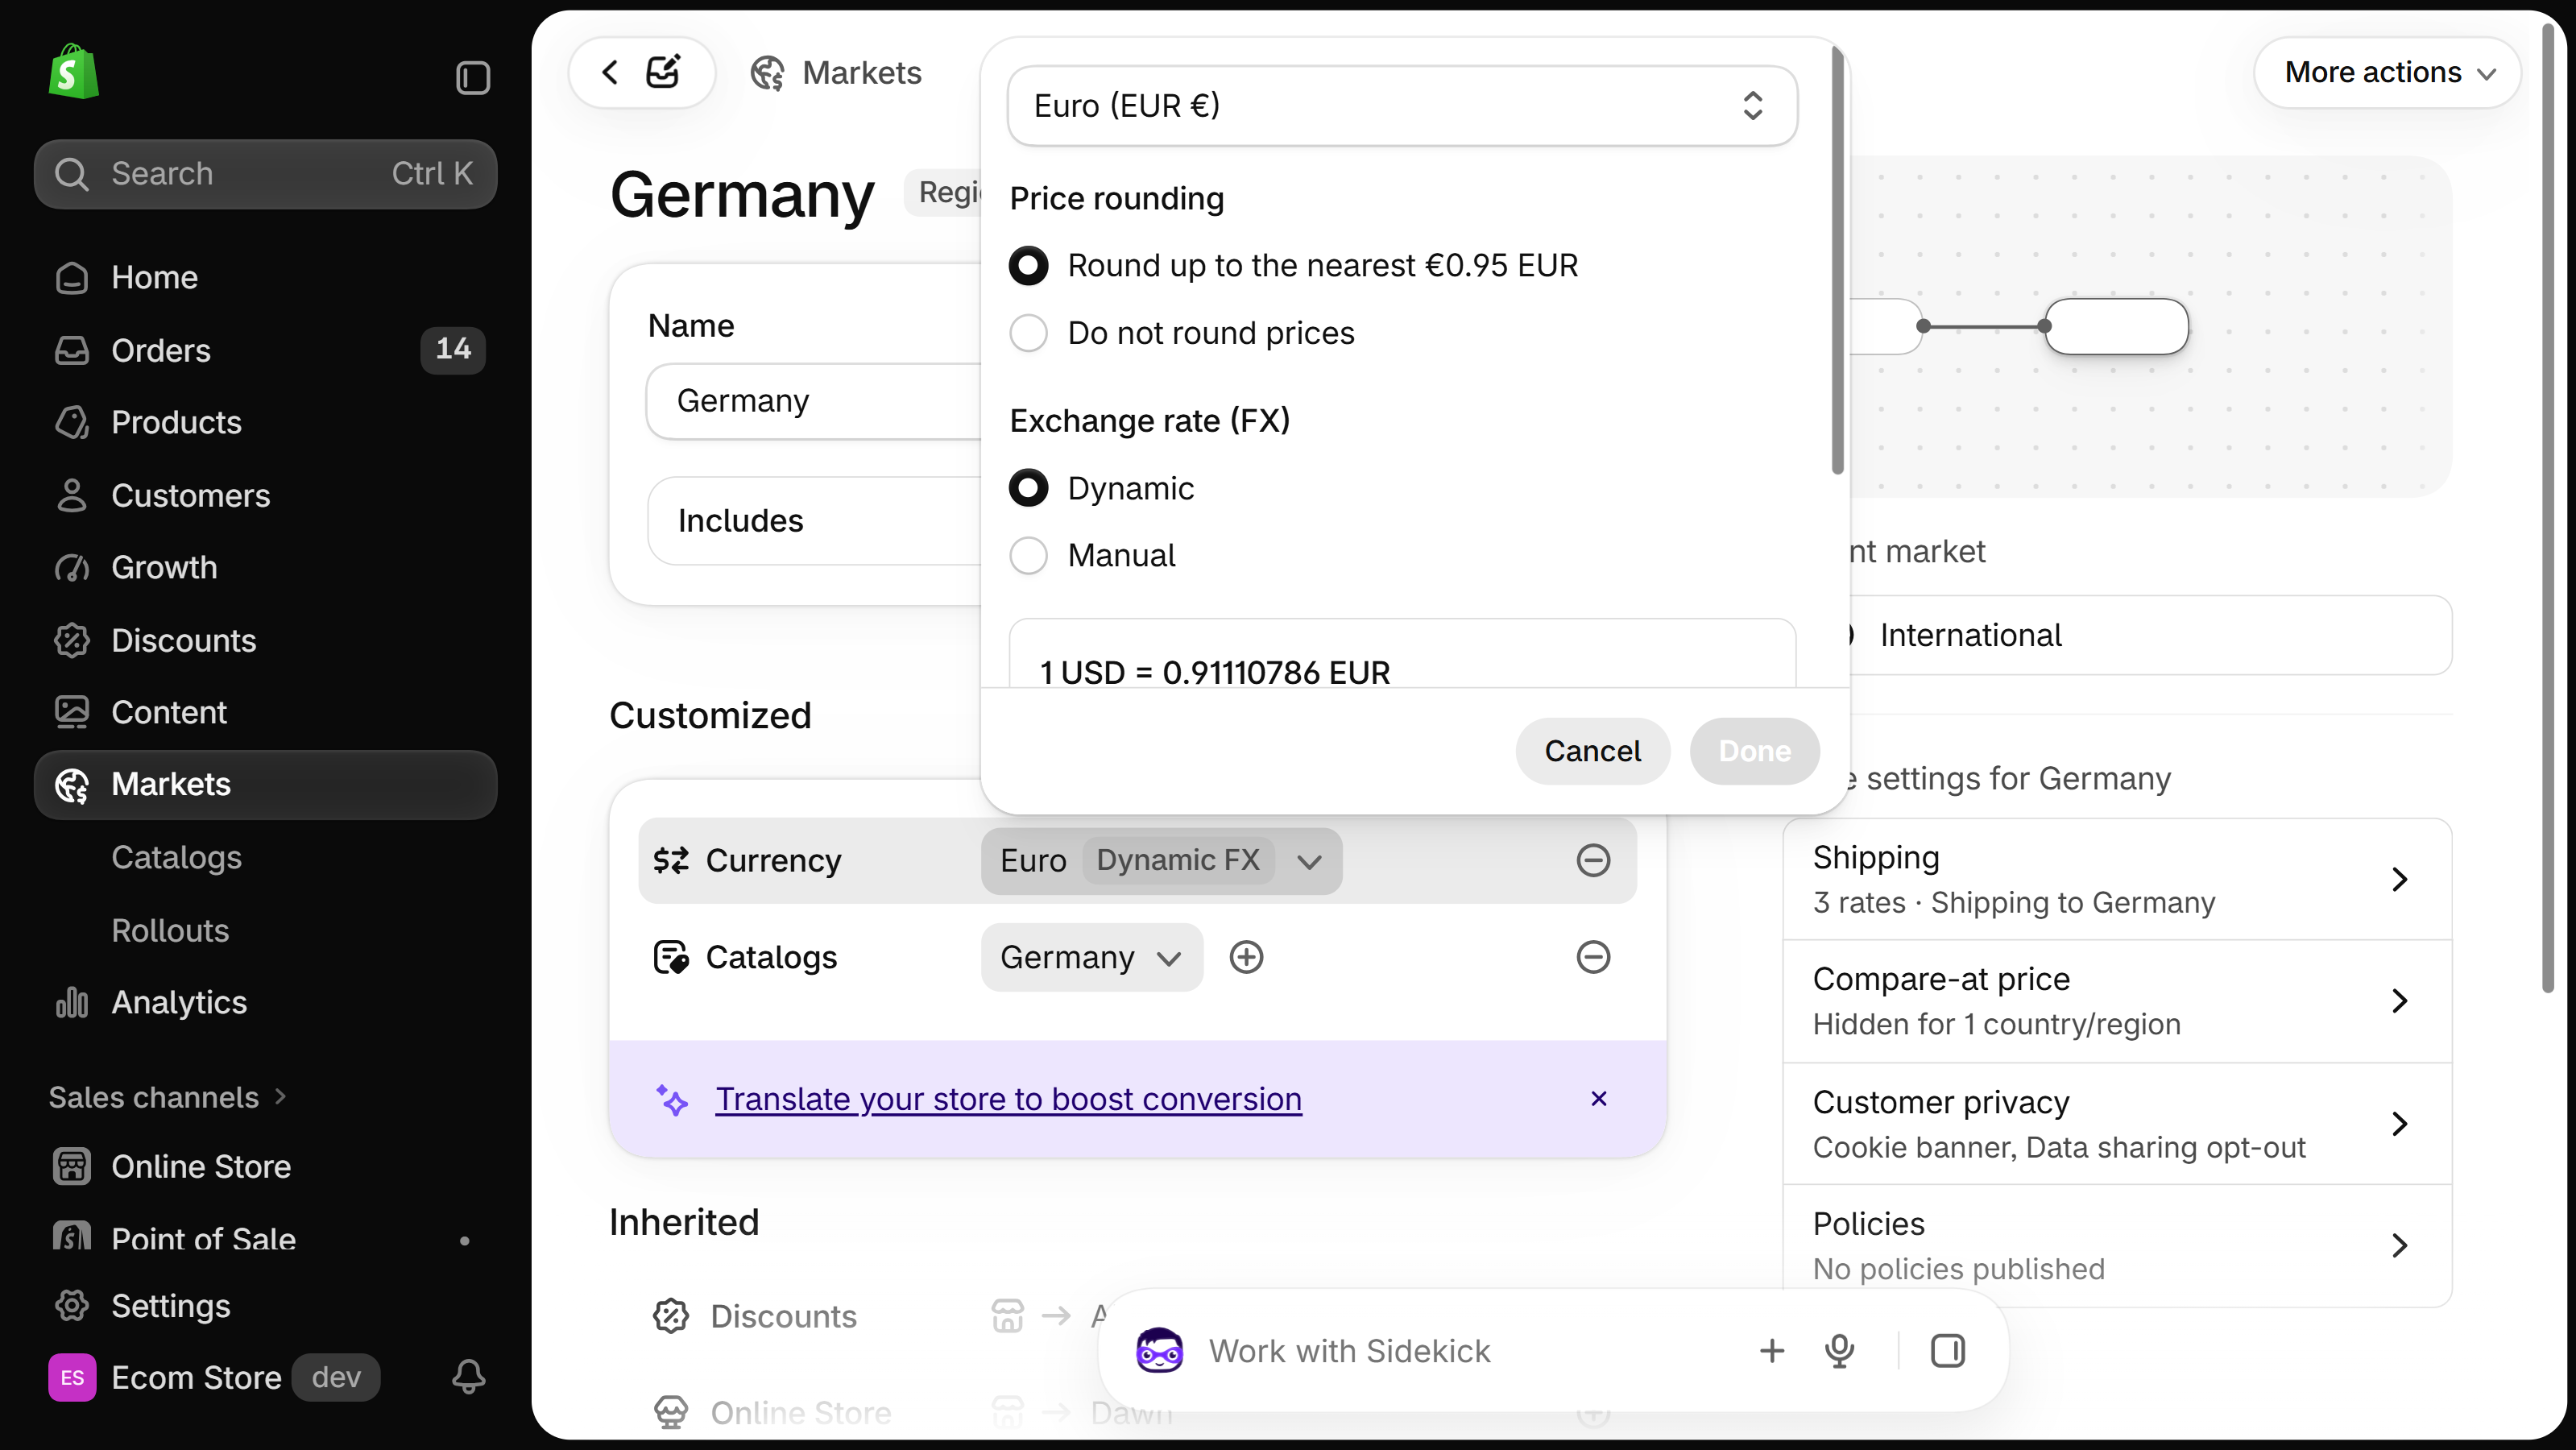This screenshot has width=2576, height=1450.
Task: Open the More actions dropdown
Action: click(2387, 72)
